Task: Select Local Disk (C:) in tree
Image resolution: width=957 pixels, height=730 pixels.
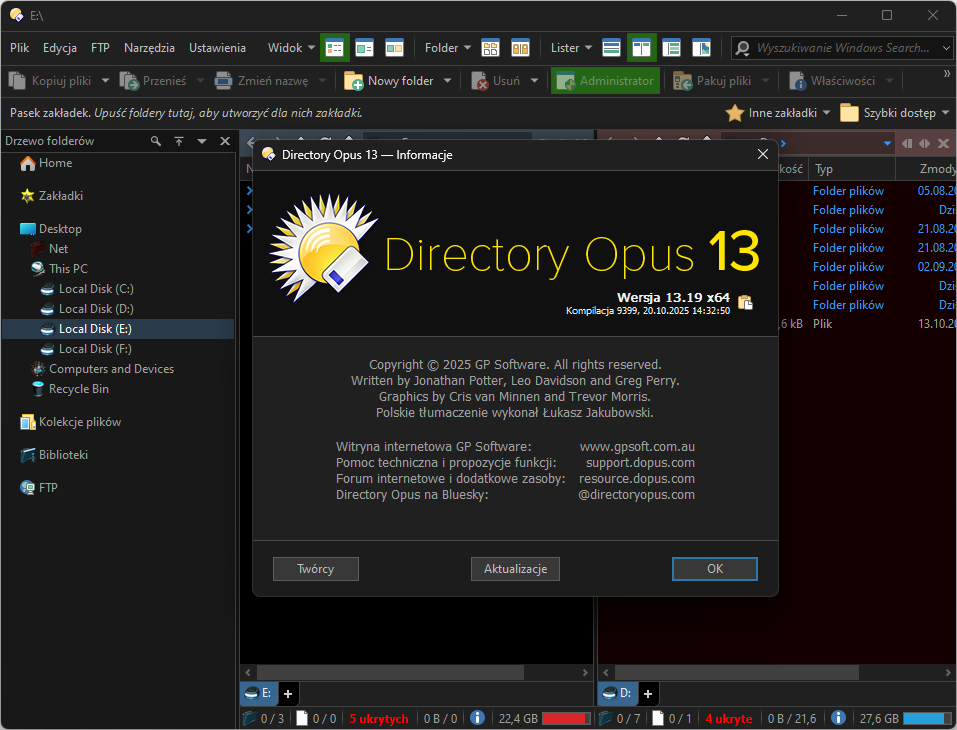Action: [87, 289]
